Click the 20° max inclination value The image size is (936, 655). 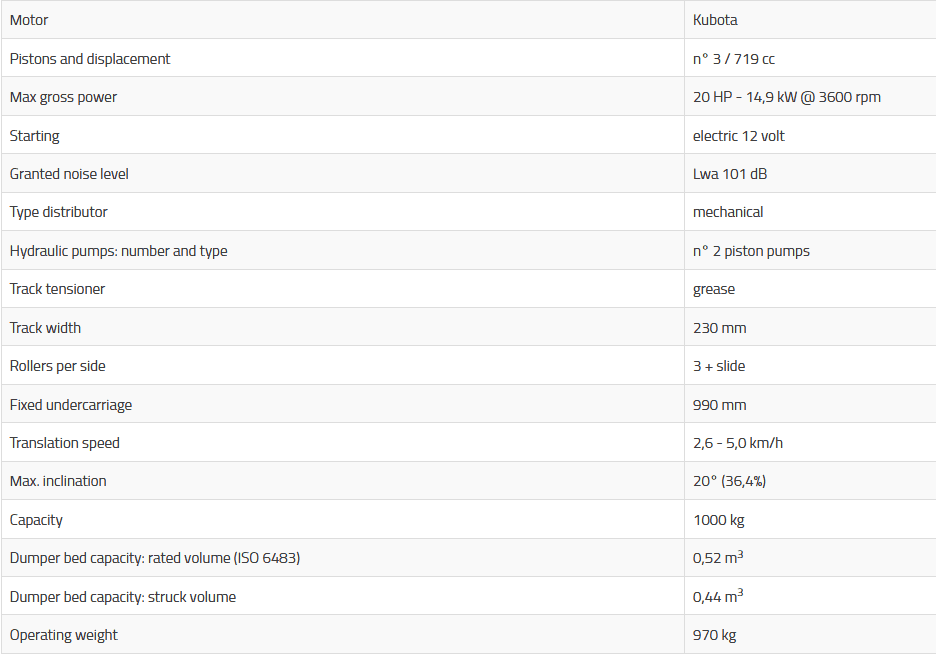[729, 481]
